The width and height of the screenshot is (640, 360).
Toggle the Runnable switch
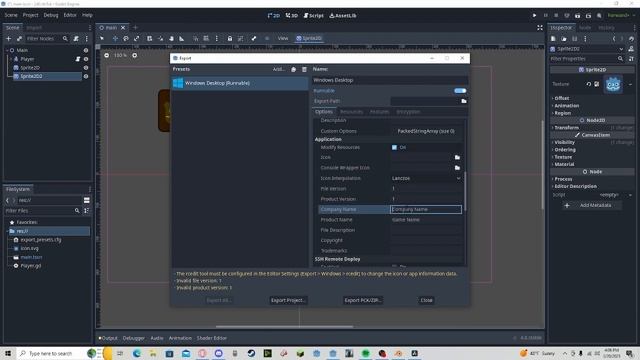(460, 91)
